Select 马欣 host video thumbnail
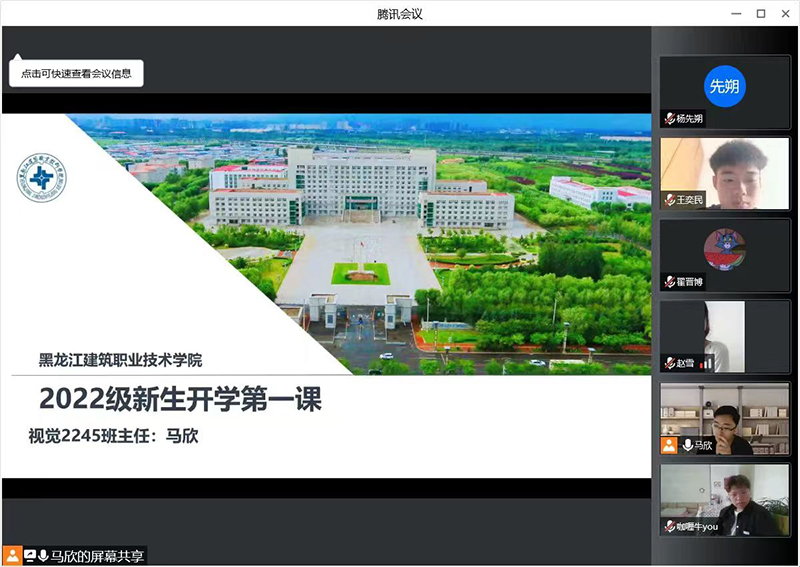Screen dimensions: 800x567 (x=724, y=418)
